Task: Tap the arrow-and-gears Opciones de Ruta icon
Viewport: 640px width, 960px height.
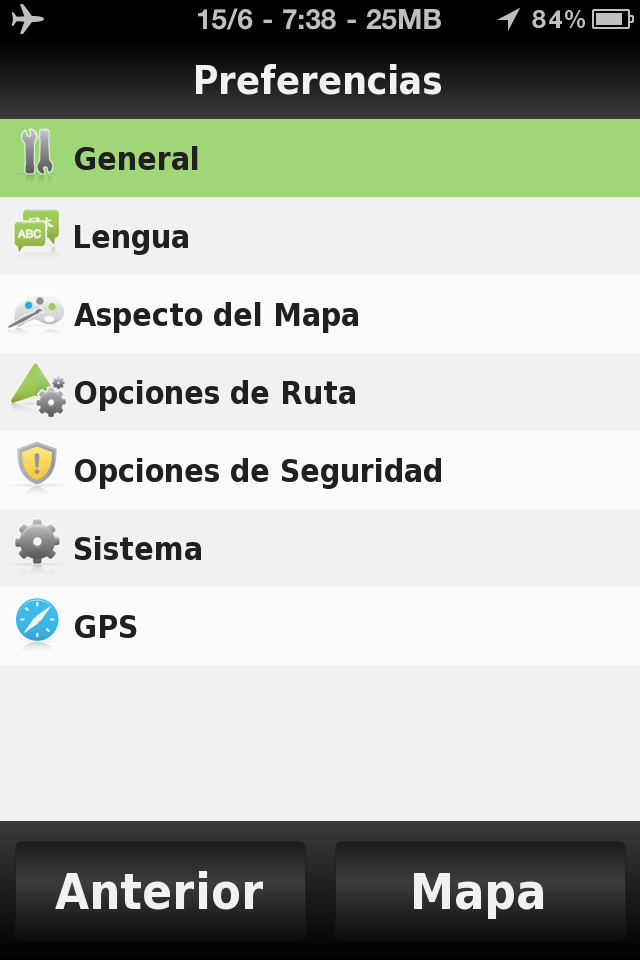Action: [x=38, y=390]
